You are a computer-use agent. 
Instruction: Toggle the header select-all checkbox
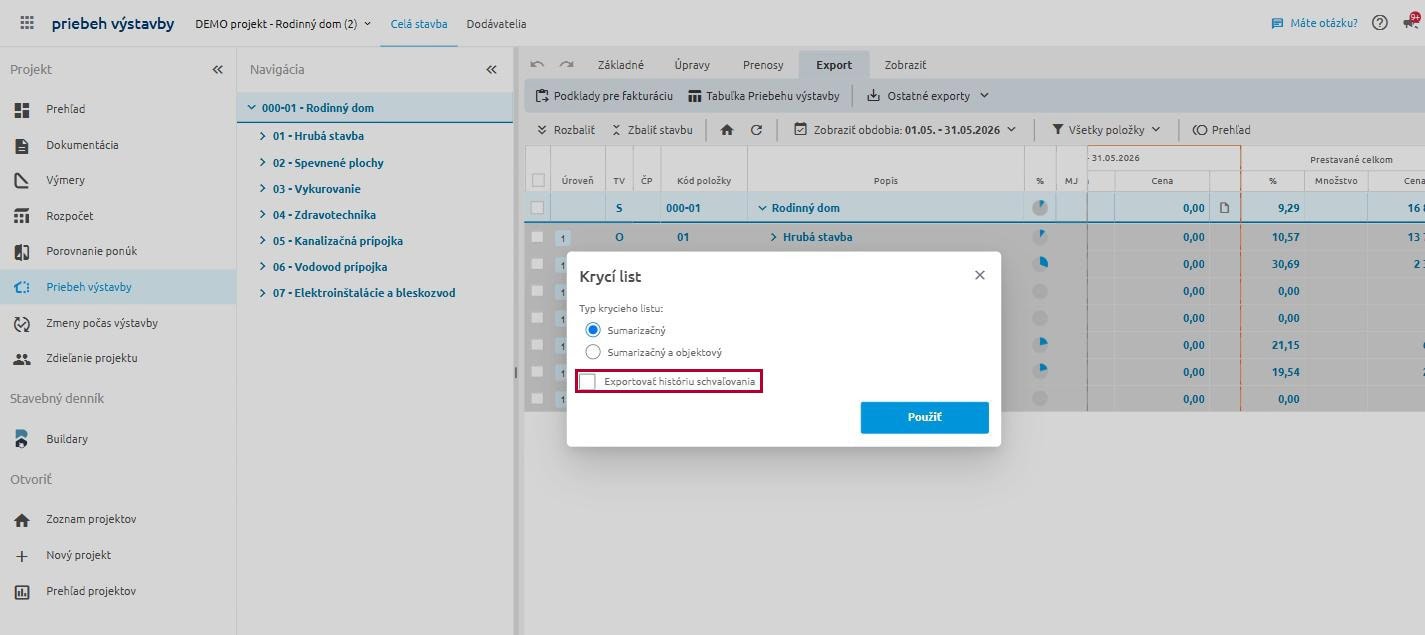(x=538, y=181)
